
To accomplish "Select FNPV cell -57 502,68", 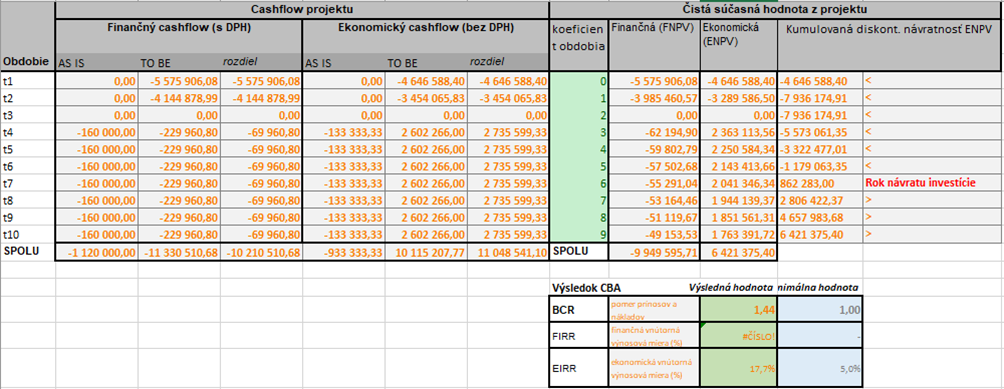I will (x=654, y=166).
